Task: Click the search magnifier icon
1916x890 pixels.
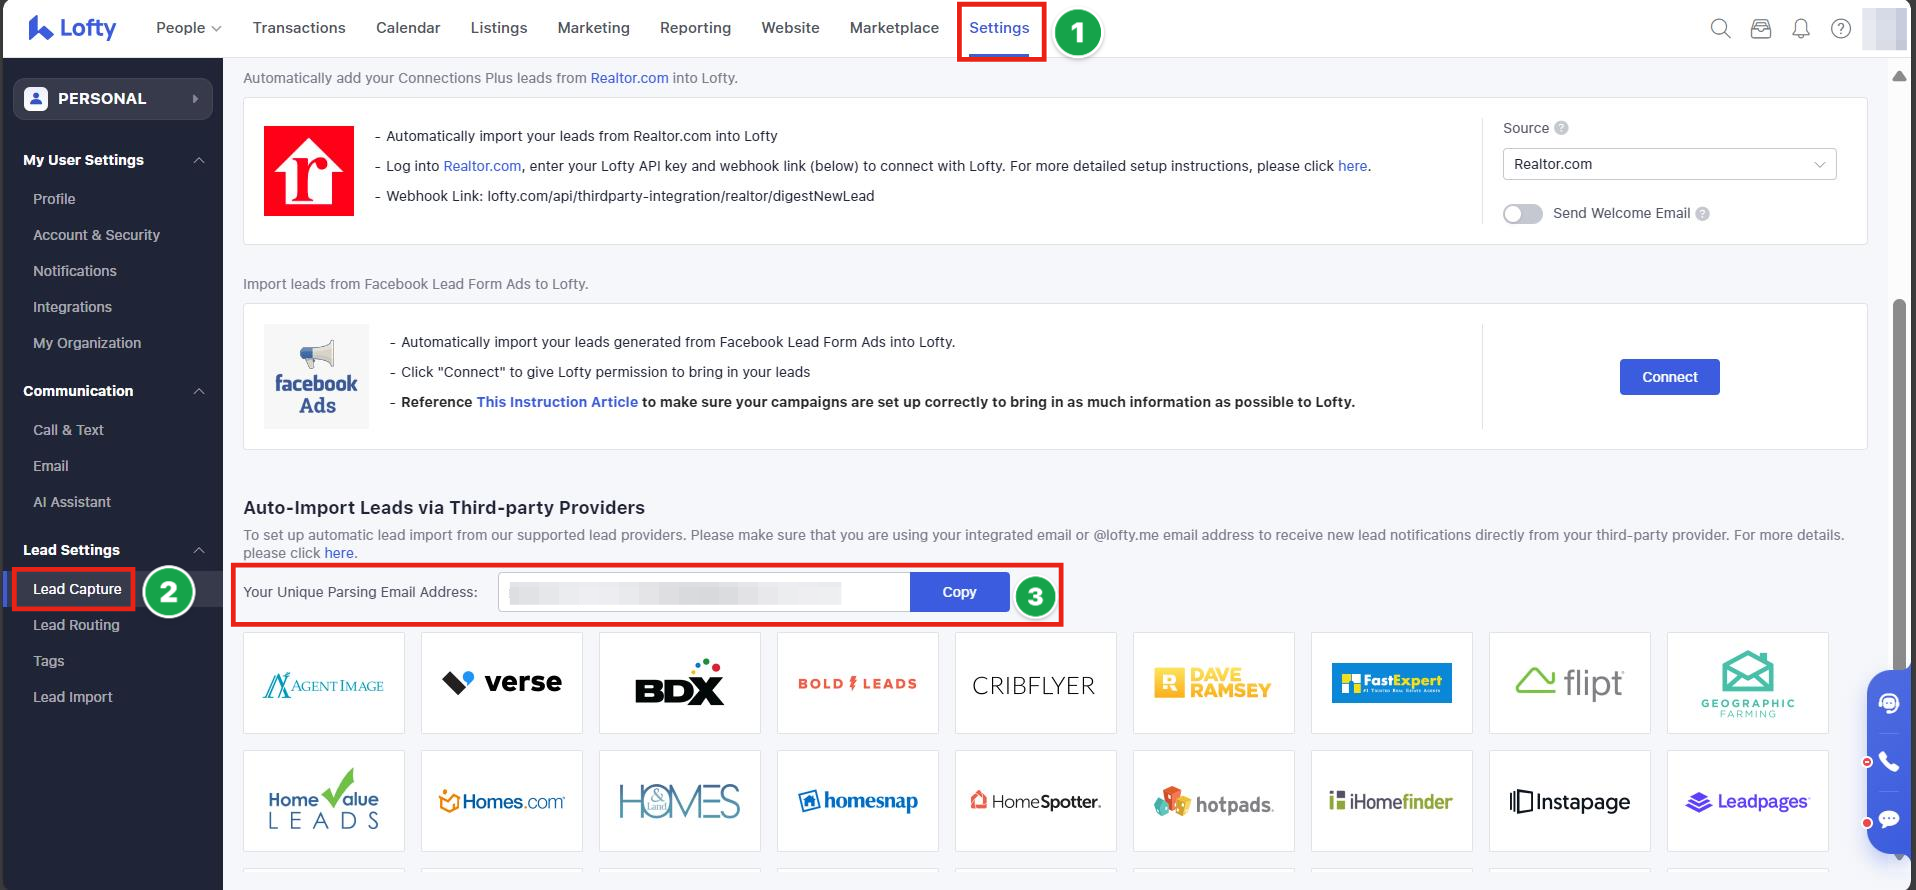Action: point(1720,29)
